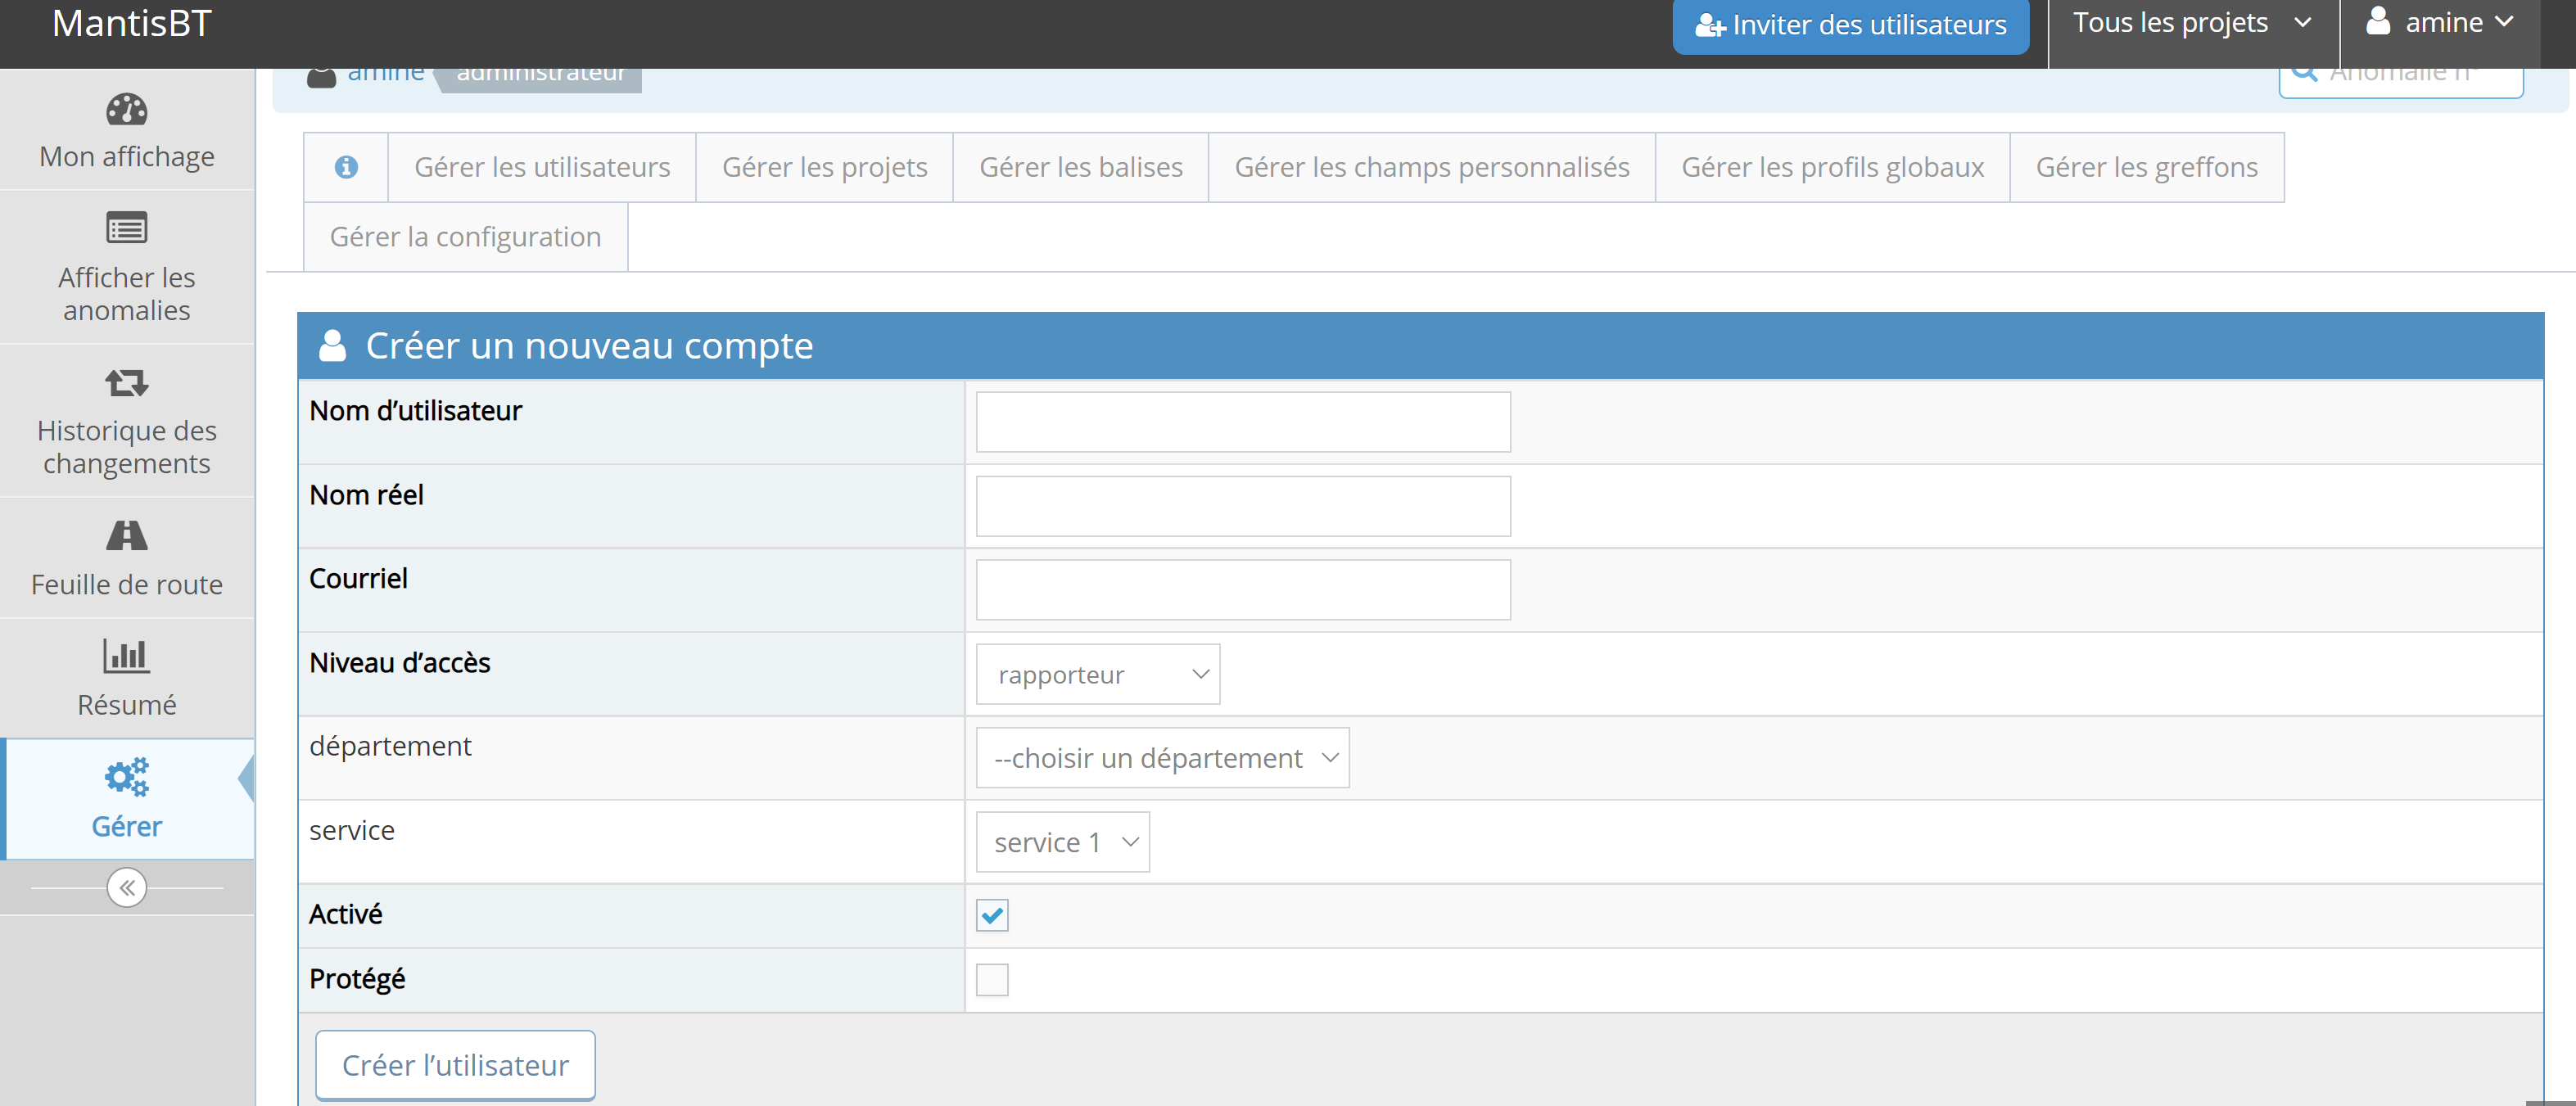This screenshot has height=1106, width=2576.
Task: Open the anomaly search magnifier
Action: (2305, 70)
